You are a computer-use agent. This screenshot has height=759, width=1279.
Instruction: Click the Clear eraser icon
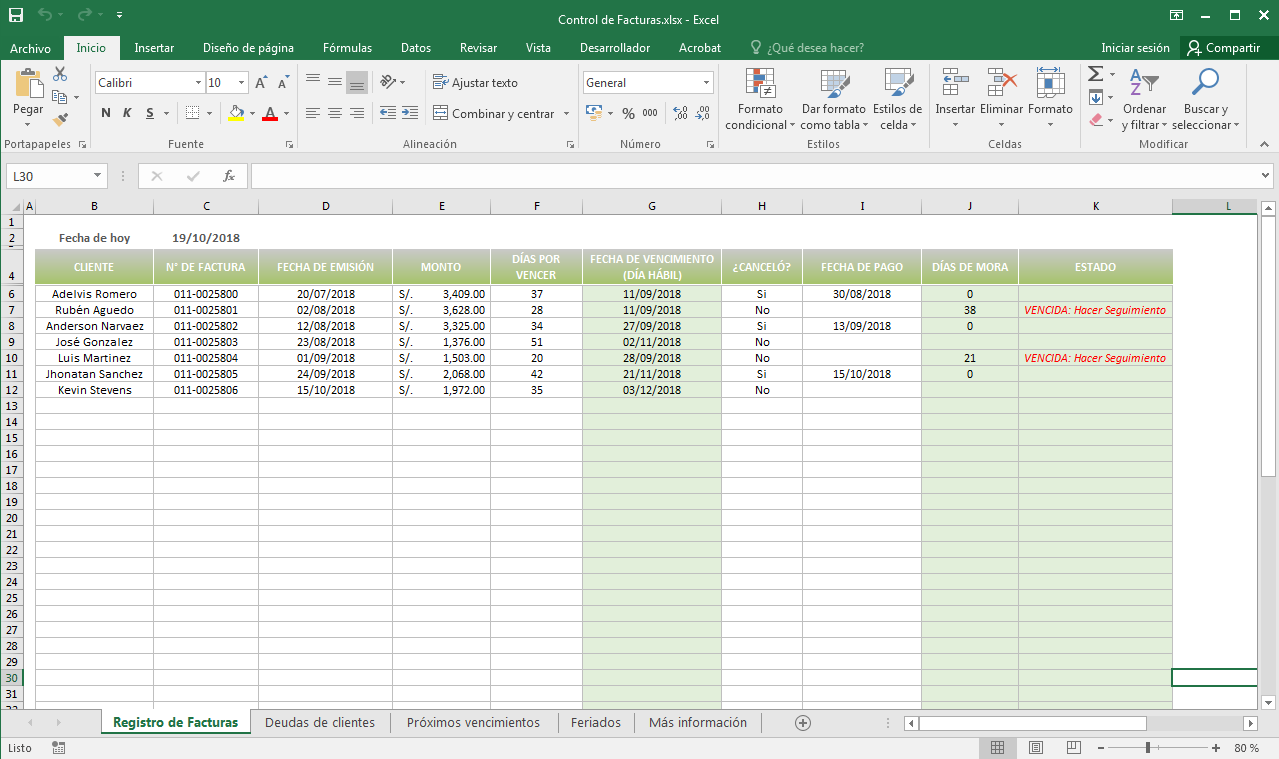[x=1096, y=120]
